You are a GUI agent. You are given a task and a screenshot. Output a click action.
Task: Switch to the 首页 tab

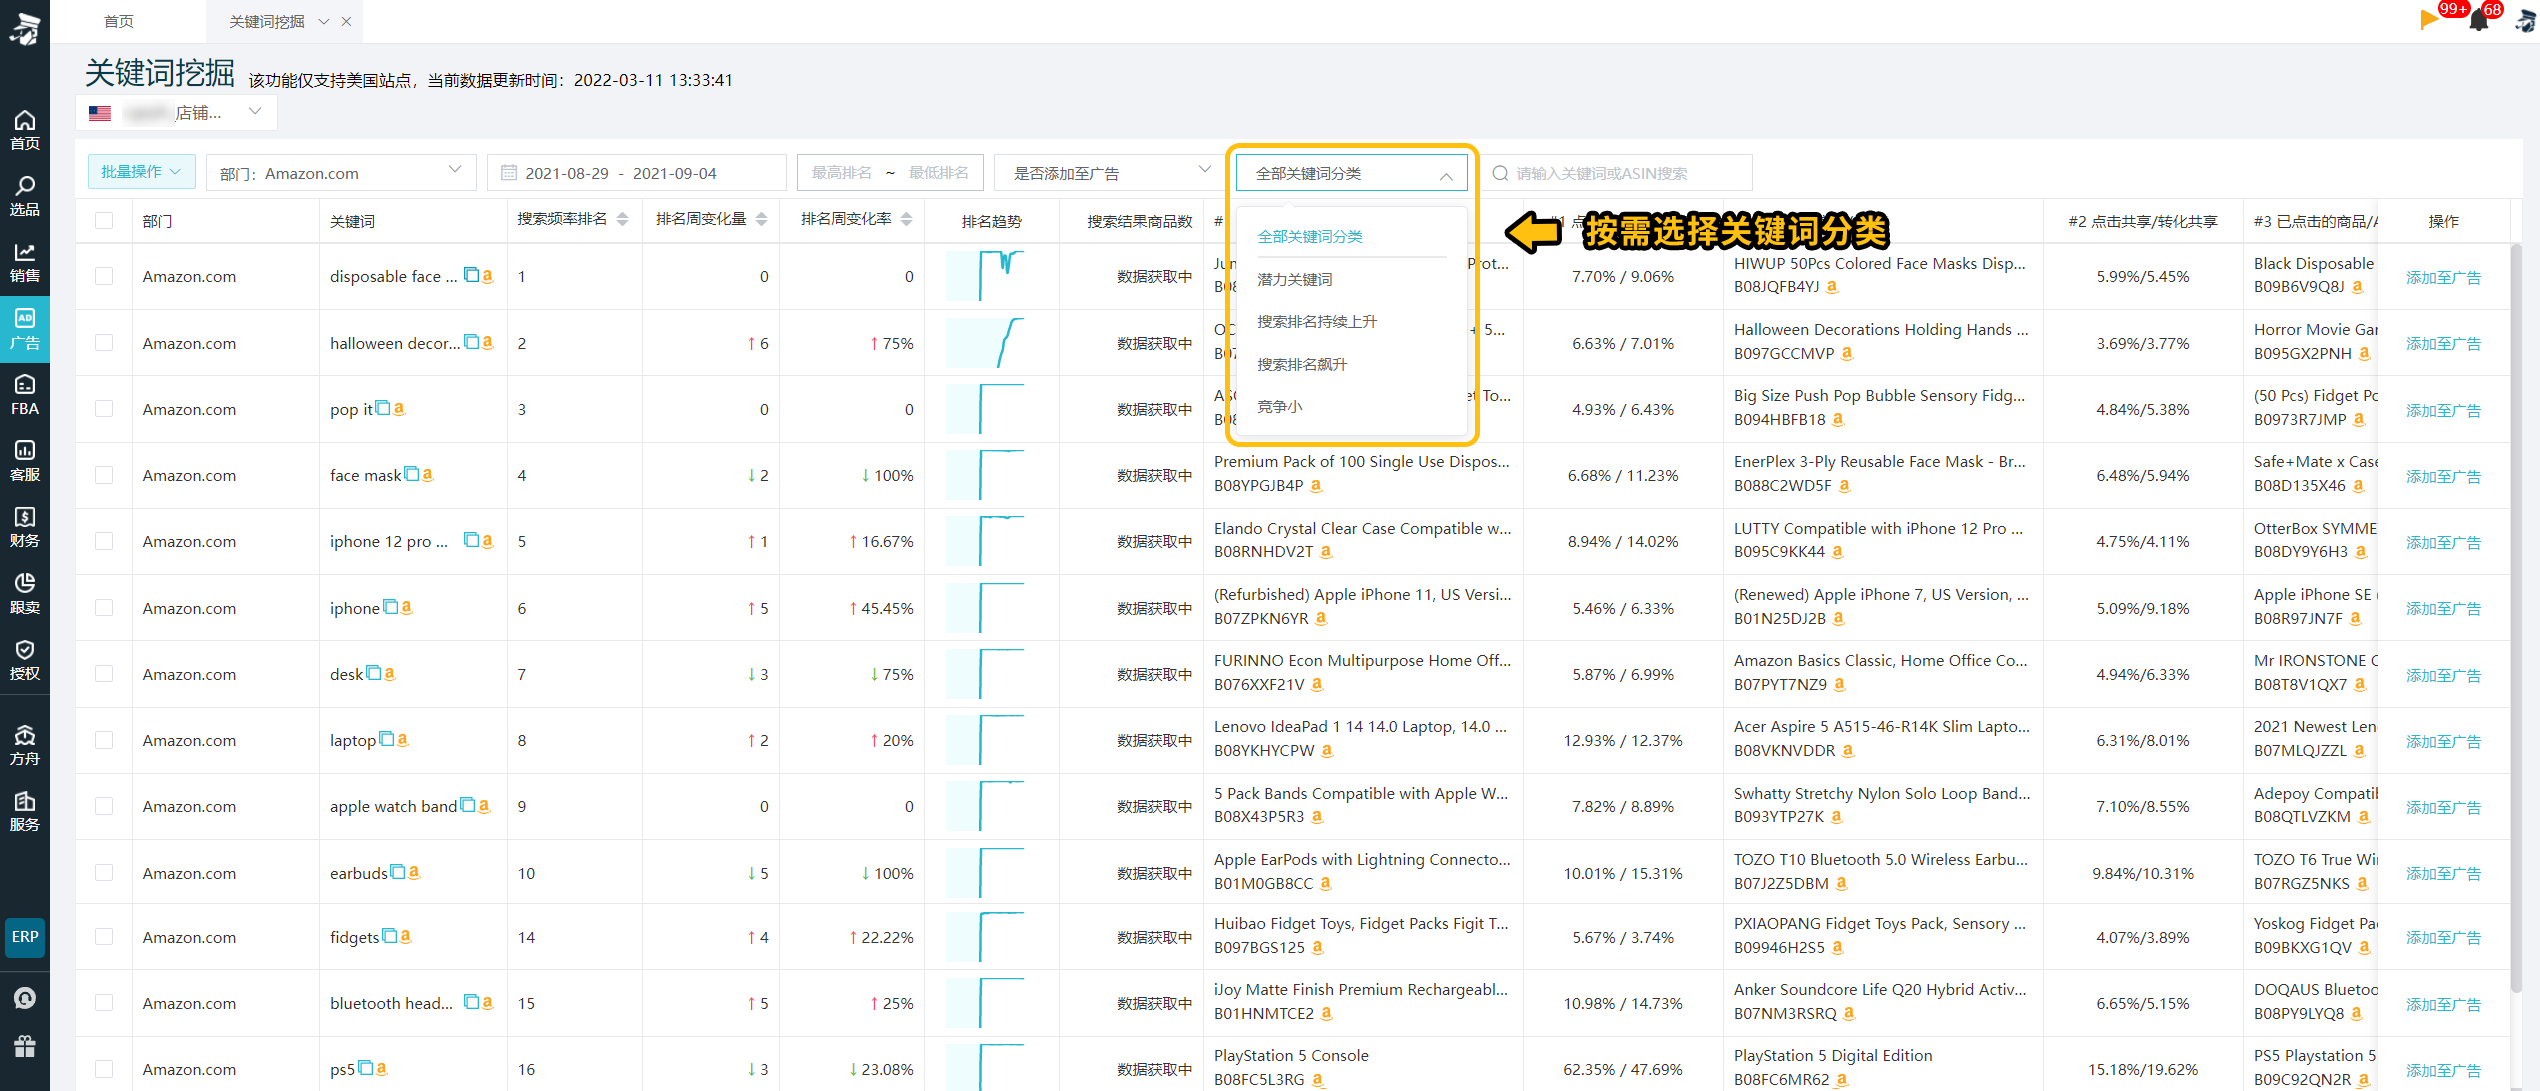coord(119,21)
